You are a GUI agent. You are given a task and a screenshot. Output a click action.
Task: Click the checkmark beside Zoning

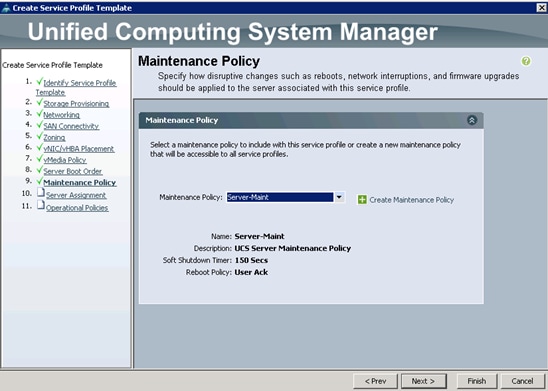click(x=39, y=136)
